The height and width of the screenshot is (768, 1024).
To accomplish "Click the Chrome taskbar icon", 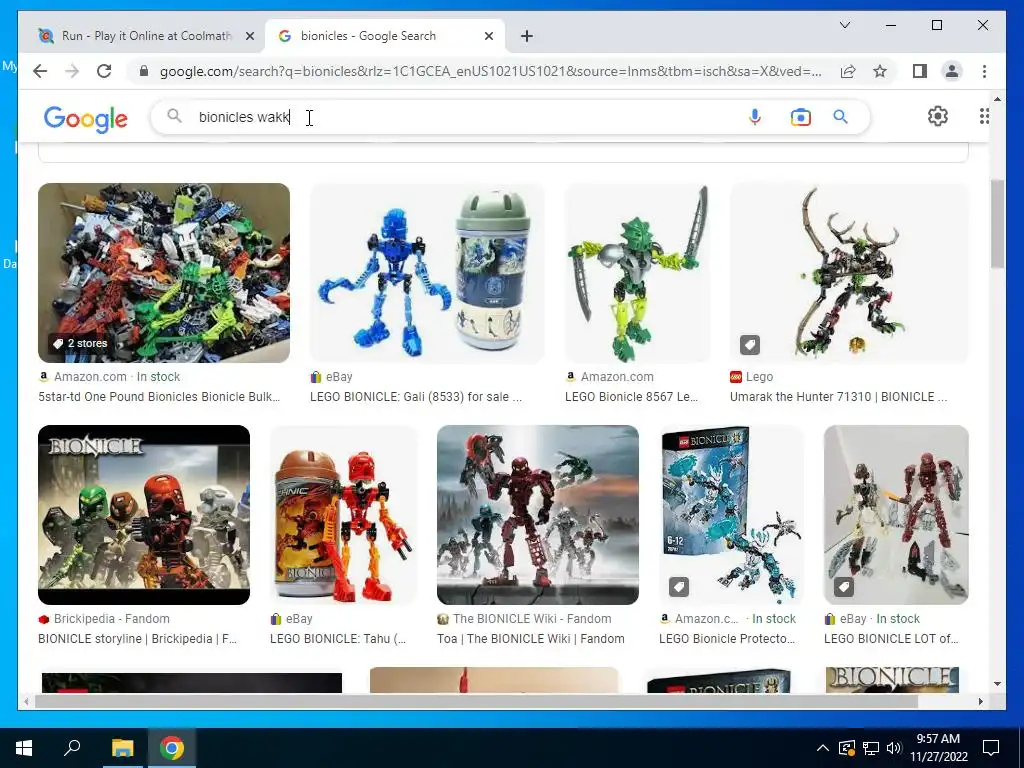I will [172, 748].
